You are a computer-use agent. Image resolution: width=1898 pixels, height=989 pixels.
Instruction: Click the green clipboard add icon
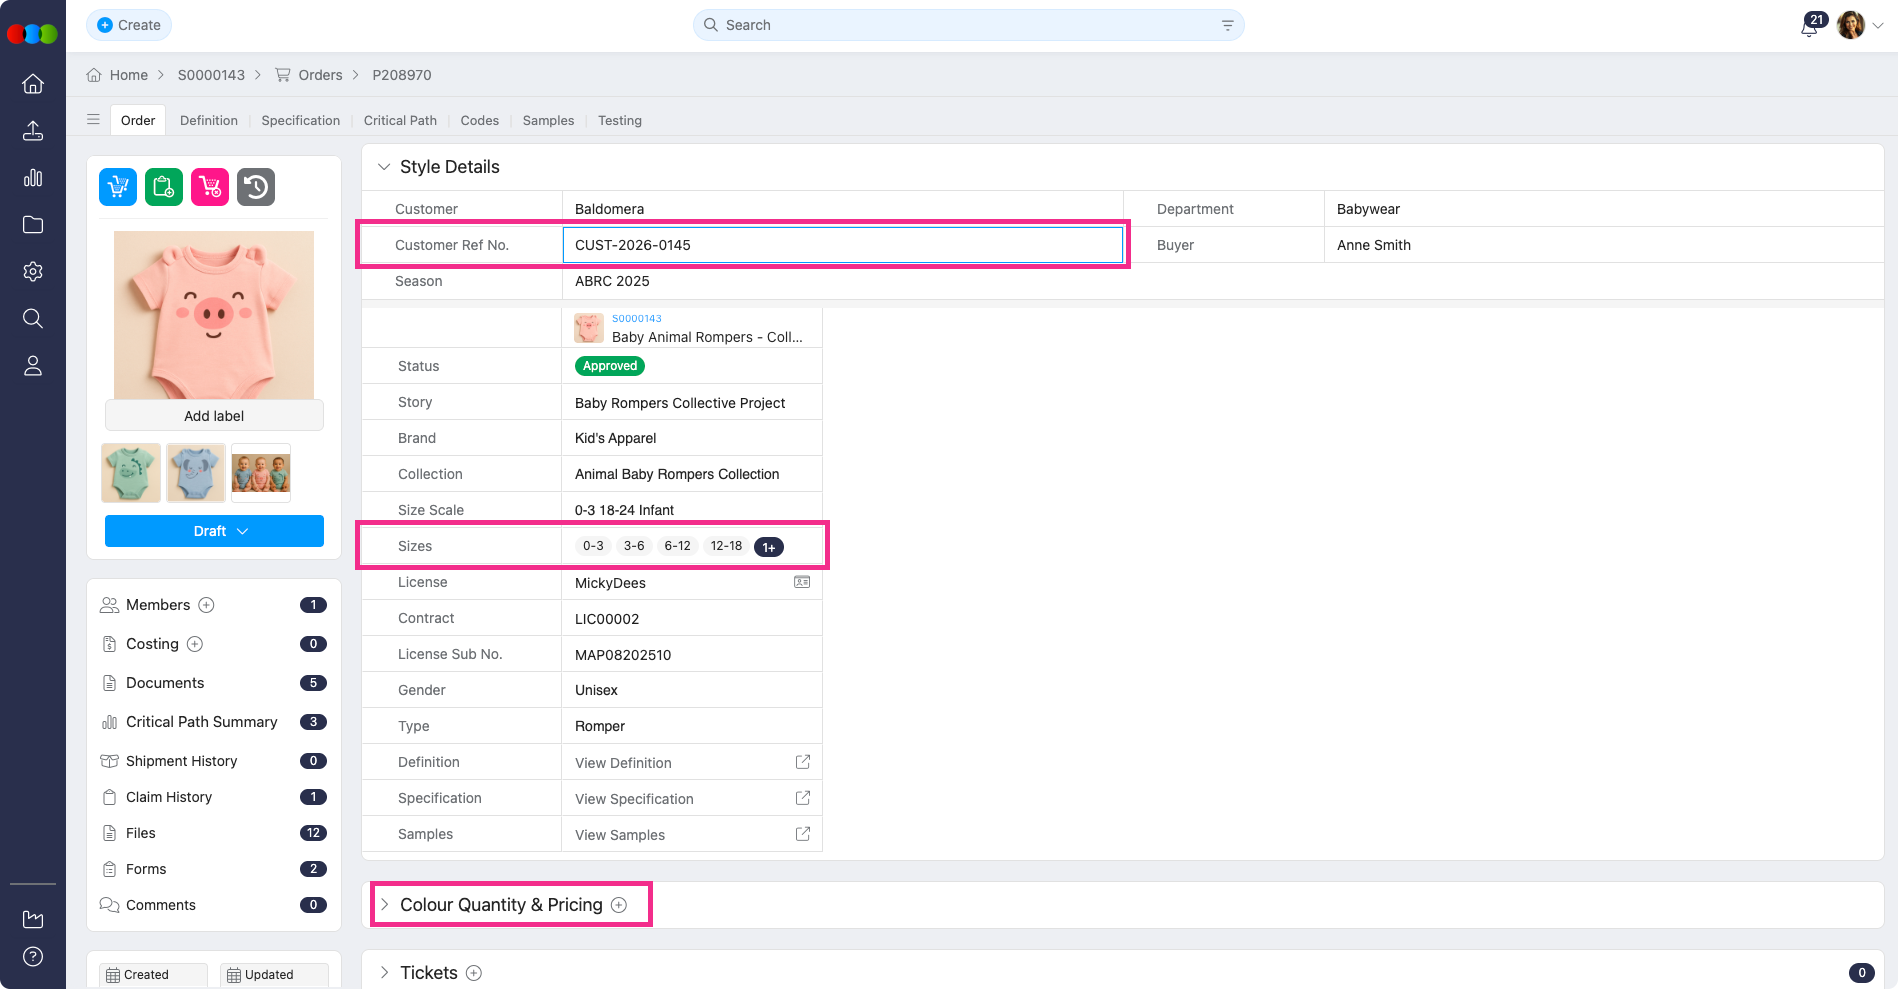click(164, 187)
